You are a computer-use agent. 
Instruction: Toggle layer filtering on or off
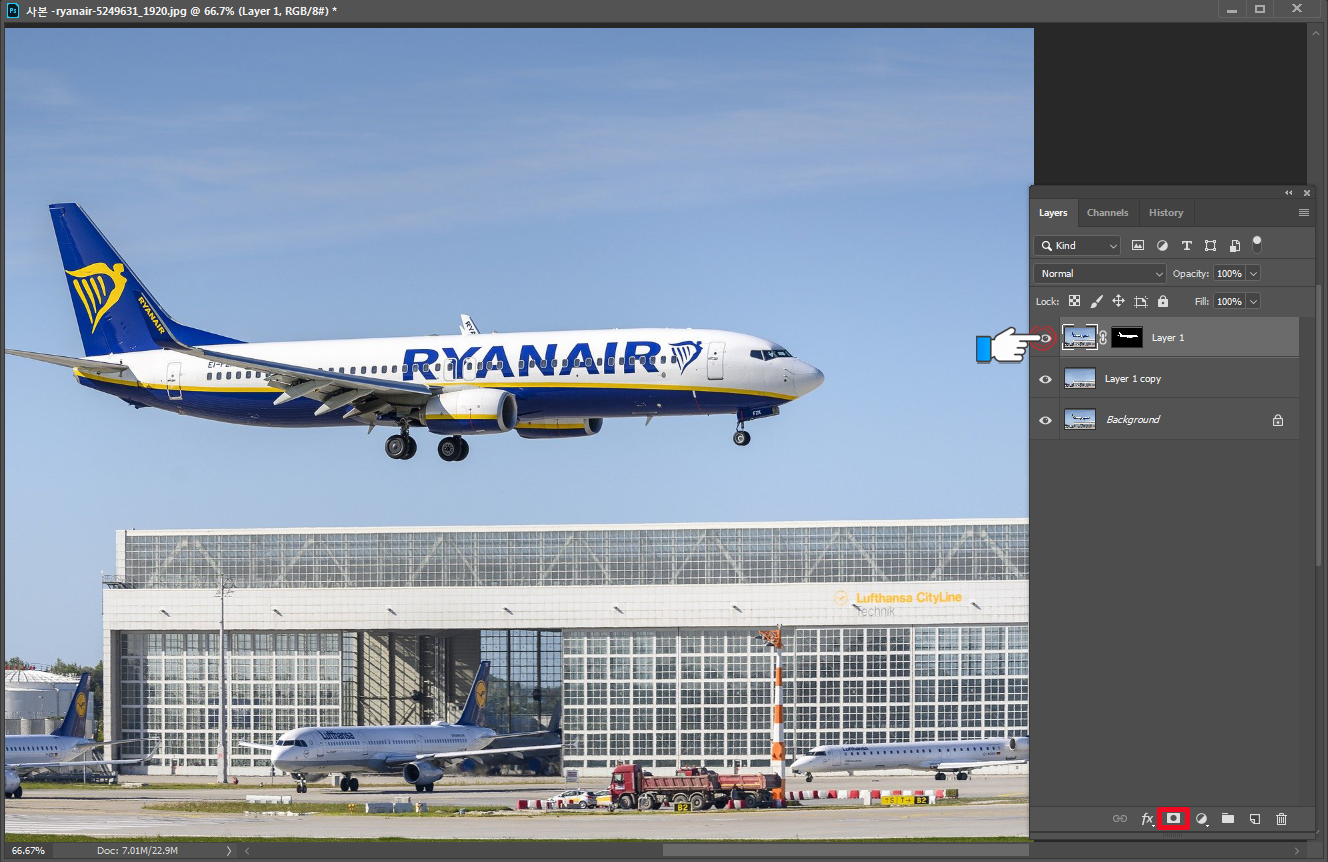coord(1257,243)
